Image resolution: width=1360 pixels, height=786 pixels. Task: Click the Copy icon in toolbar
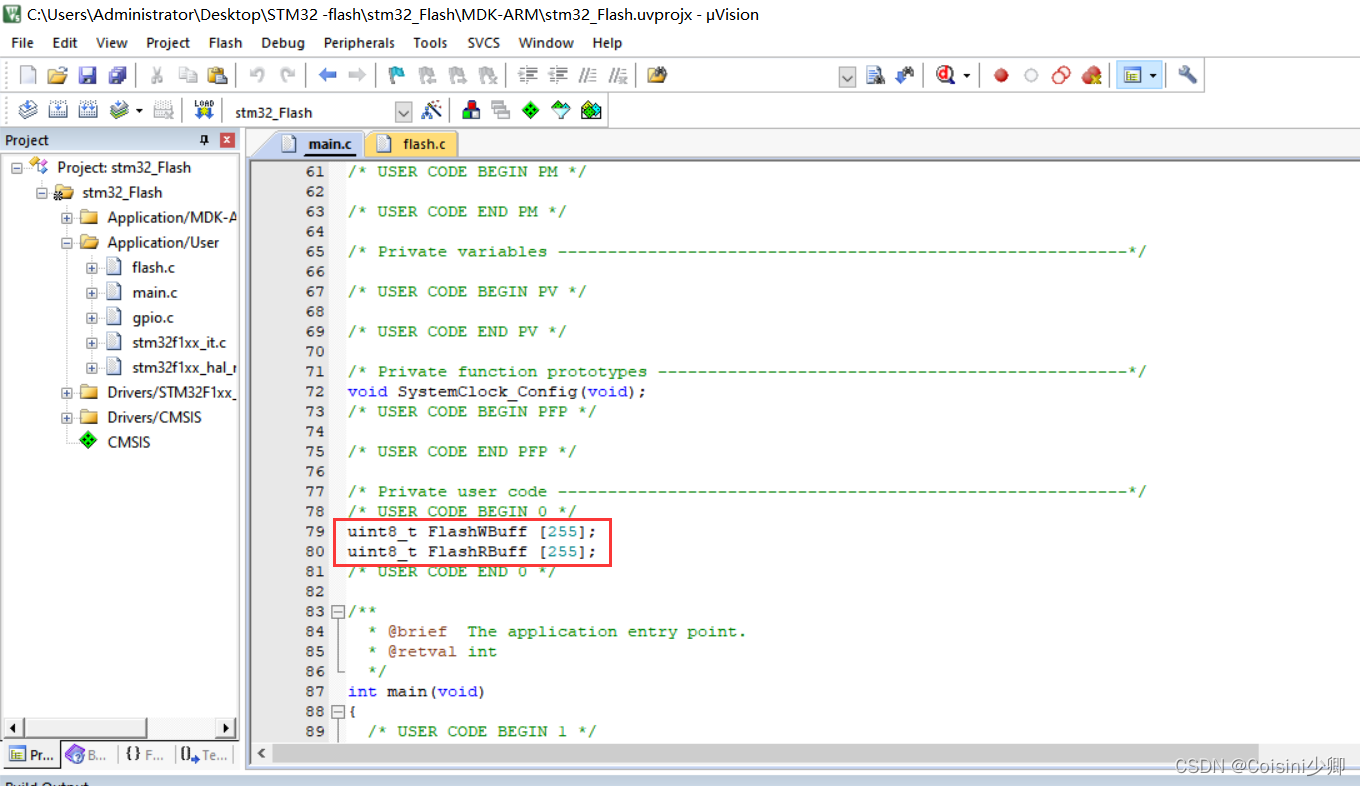click(x=187, y=75)
